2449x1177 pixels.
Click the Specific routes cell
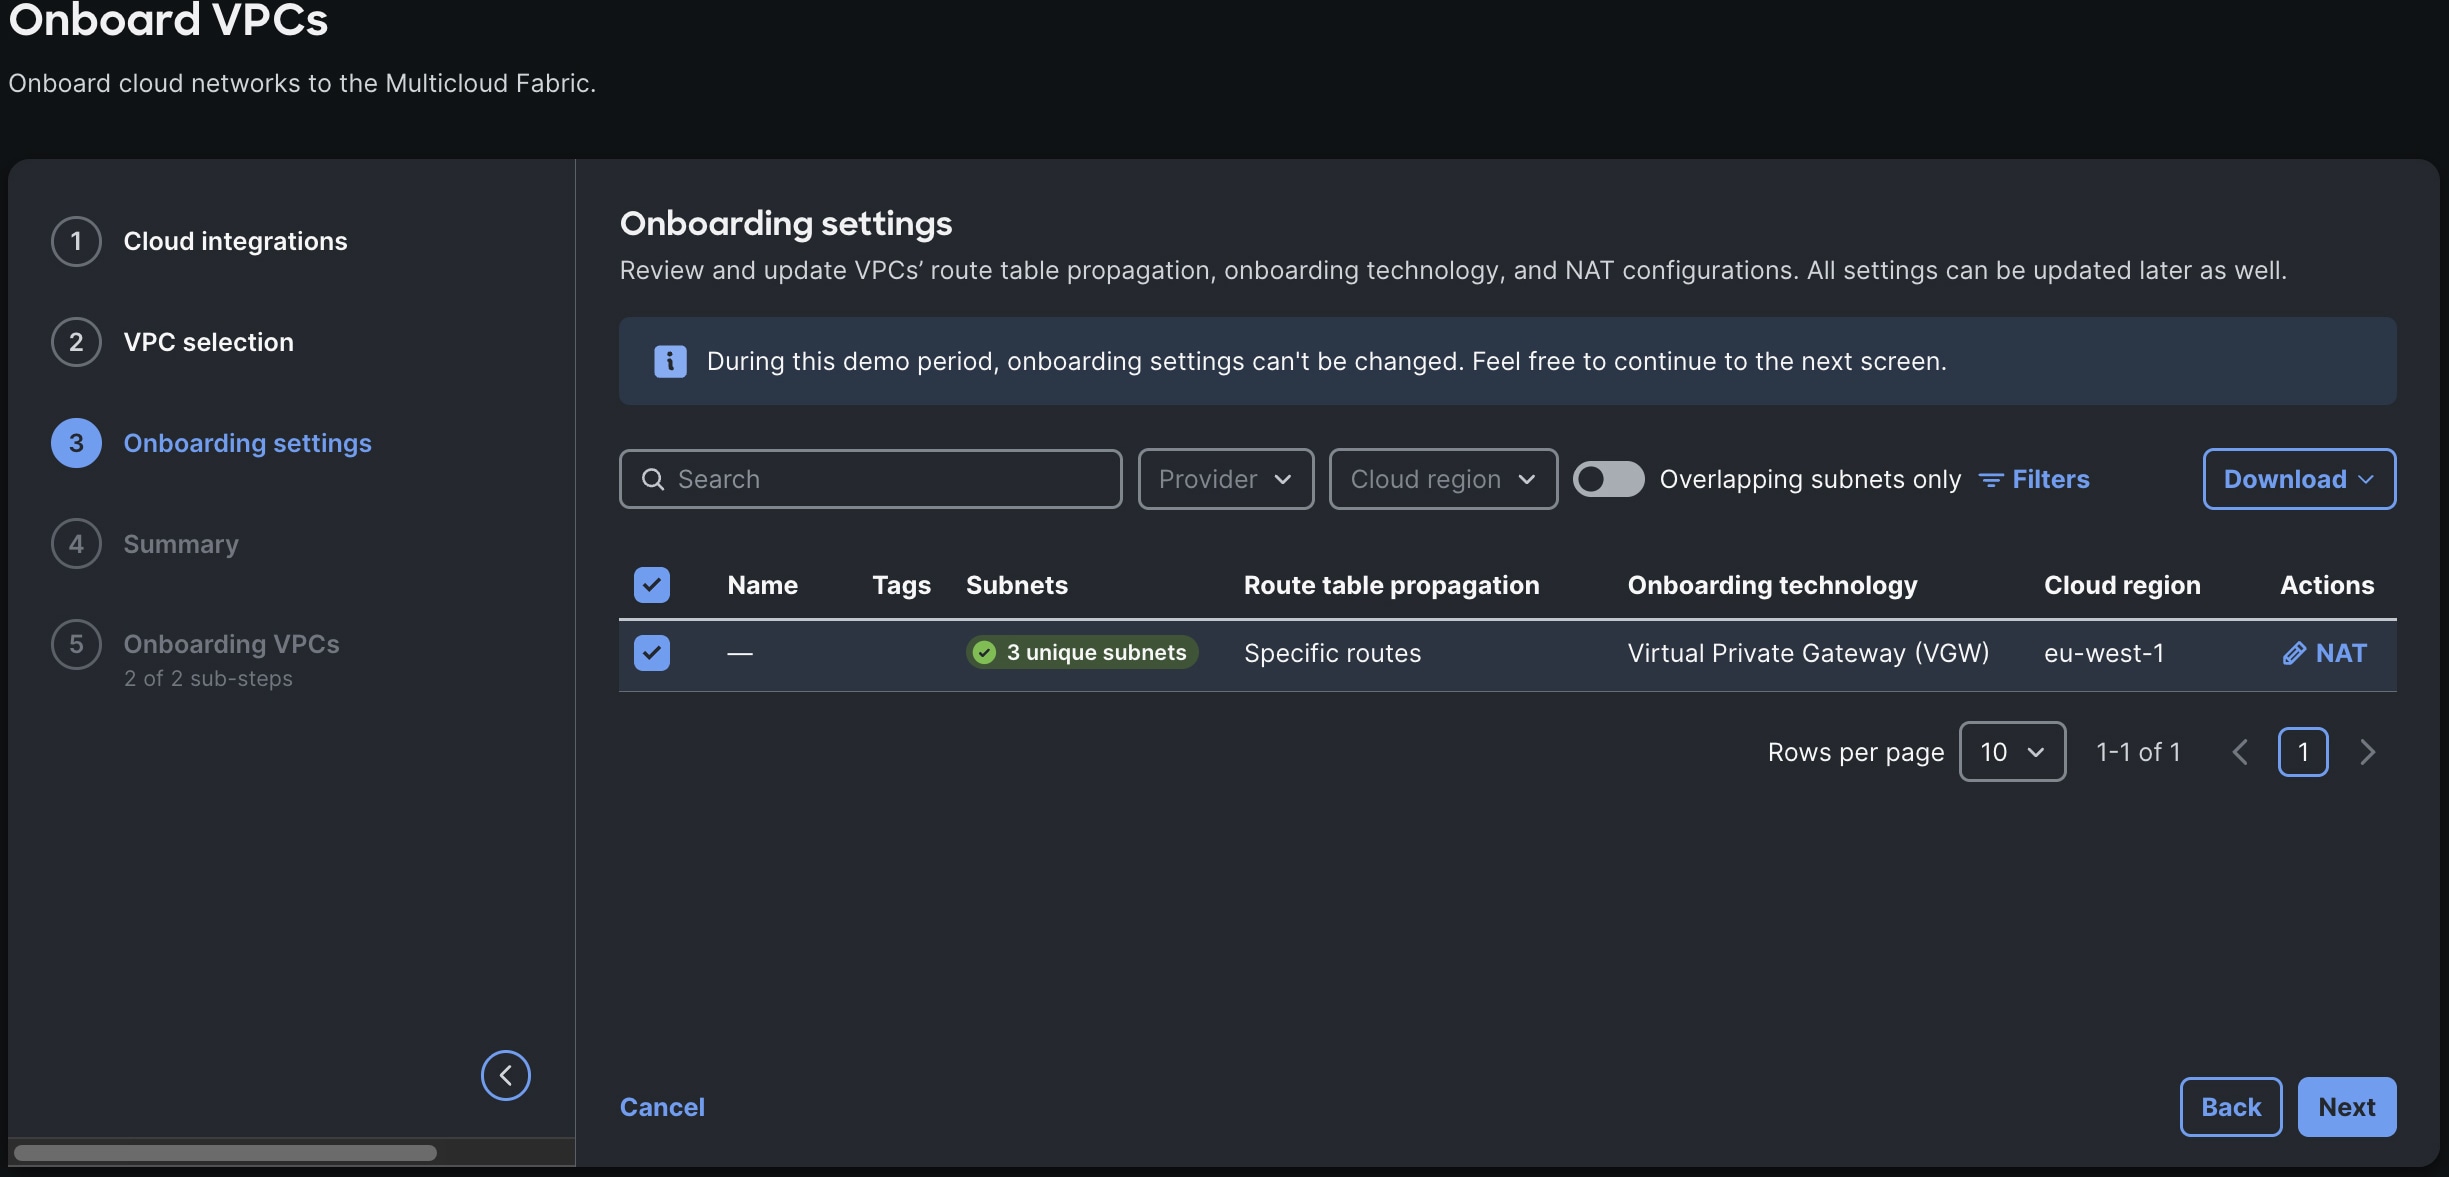1332,653
